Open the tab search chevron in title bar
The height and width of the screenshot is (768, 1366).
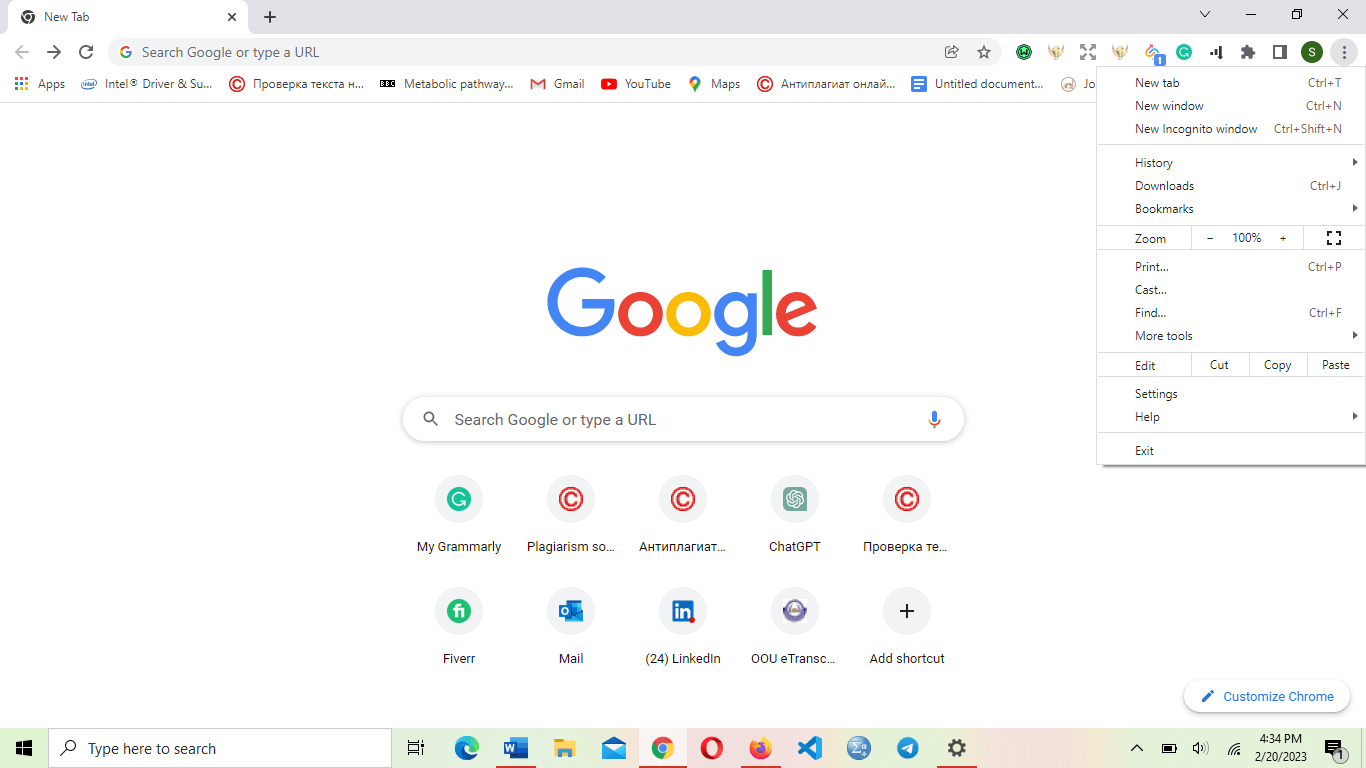[1205, 15]
